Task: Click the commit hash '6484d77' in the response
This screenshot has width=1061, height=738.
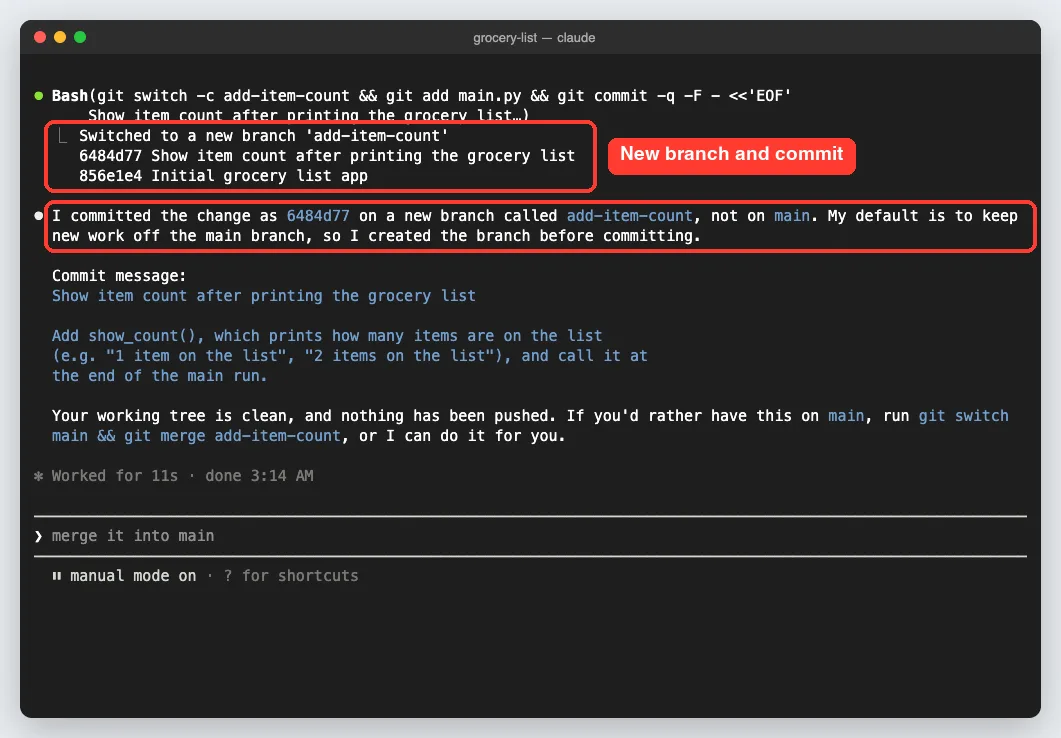Action: coord(318,216)
